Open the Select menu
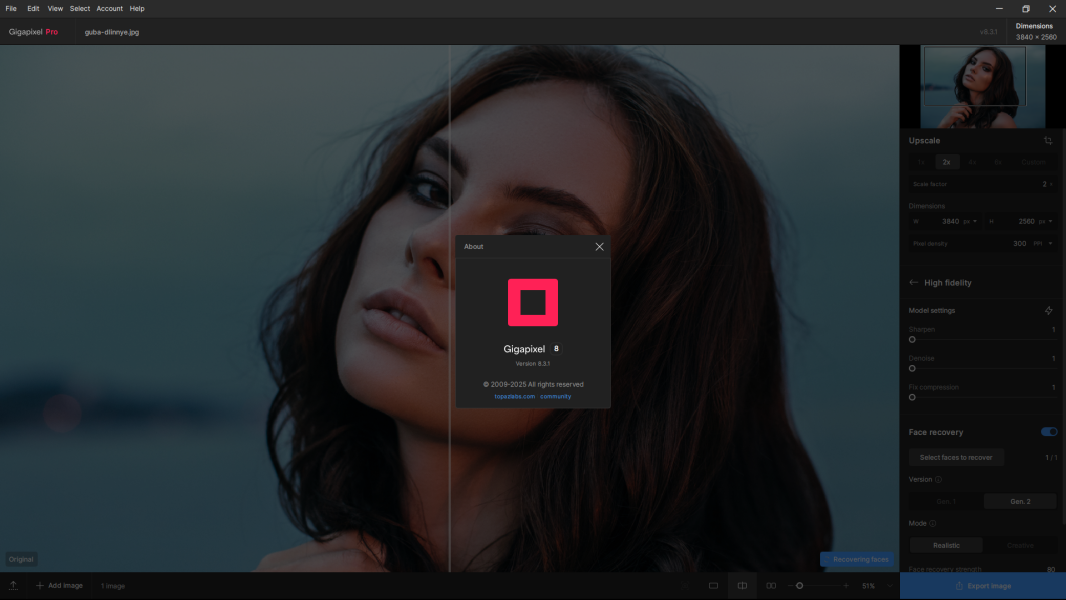 pos(80,9)
